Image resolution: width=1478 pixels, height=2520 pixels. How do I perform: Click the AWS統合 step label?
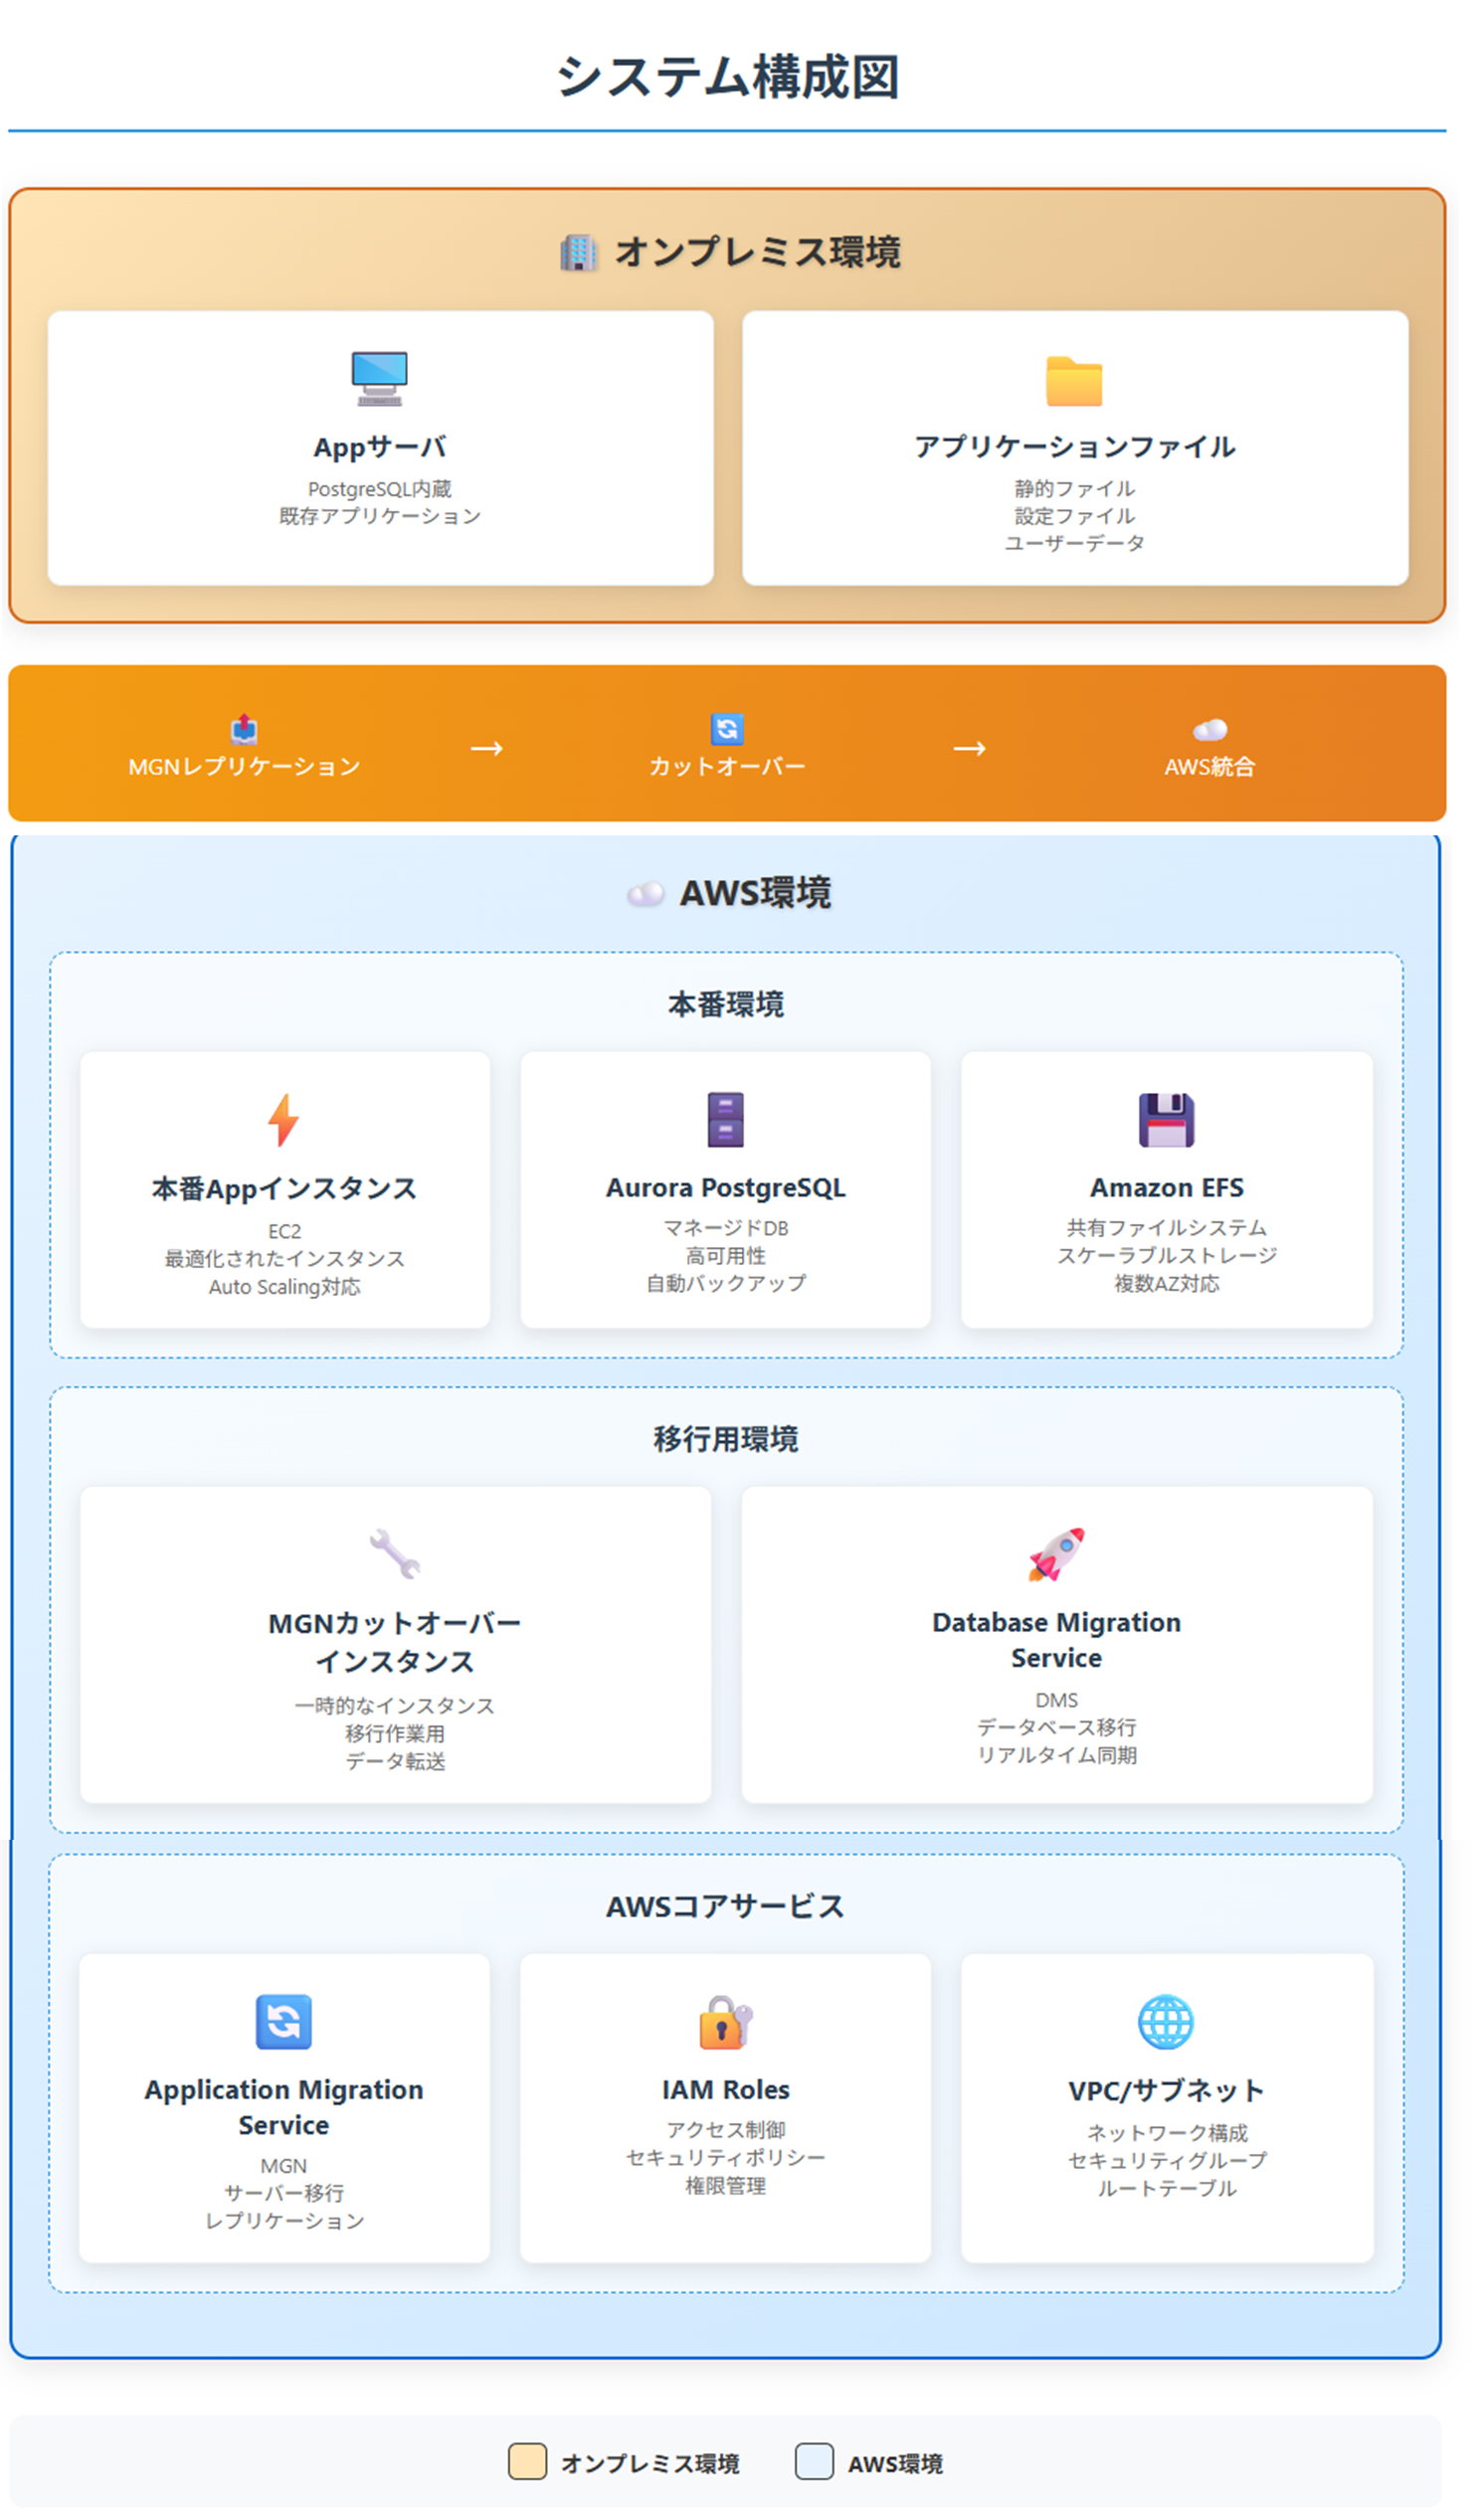[1211, 767]
